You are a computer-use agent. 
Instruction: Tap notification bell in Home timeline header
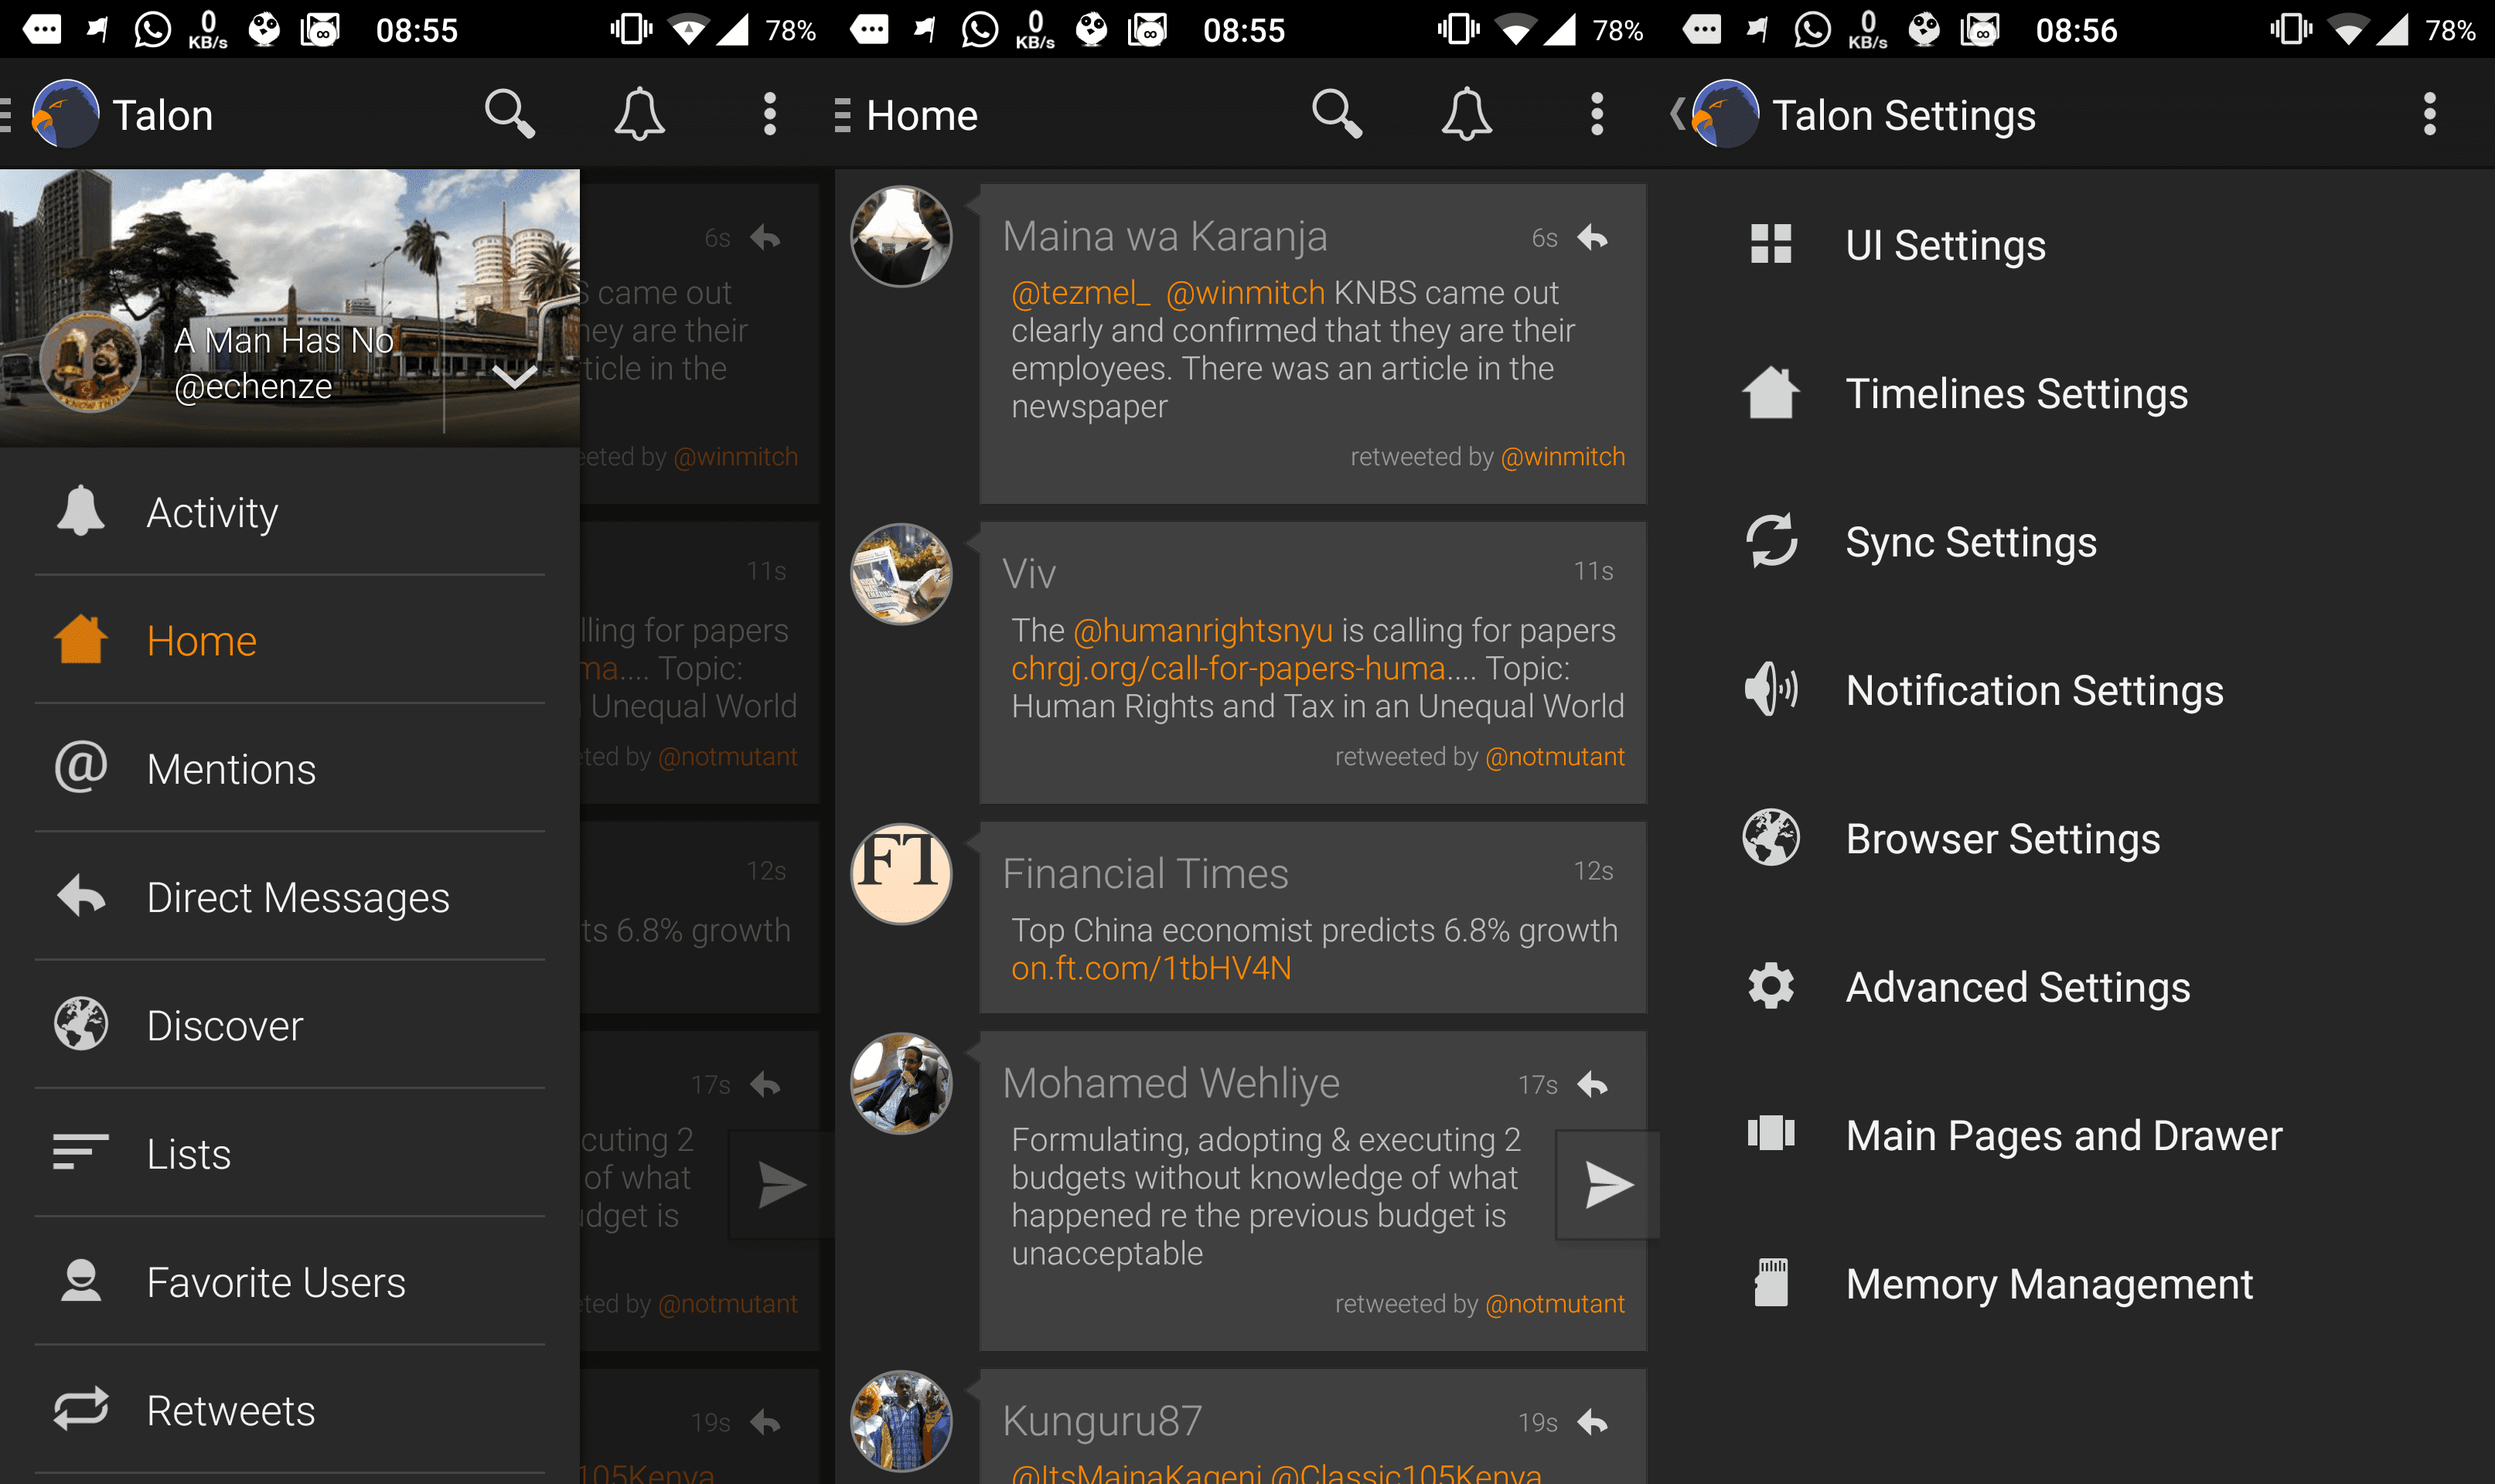tap(1466, 114)
